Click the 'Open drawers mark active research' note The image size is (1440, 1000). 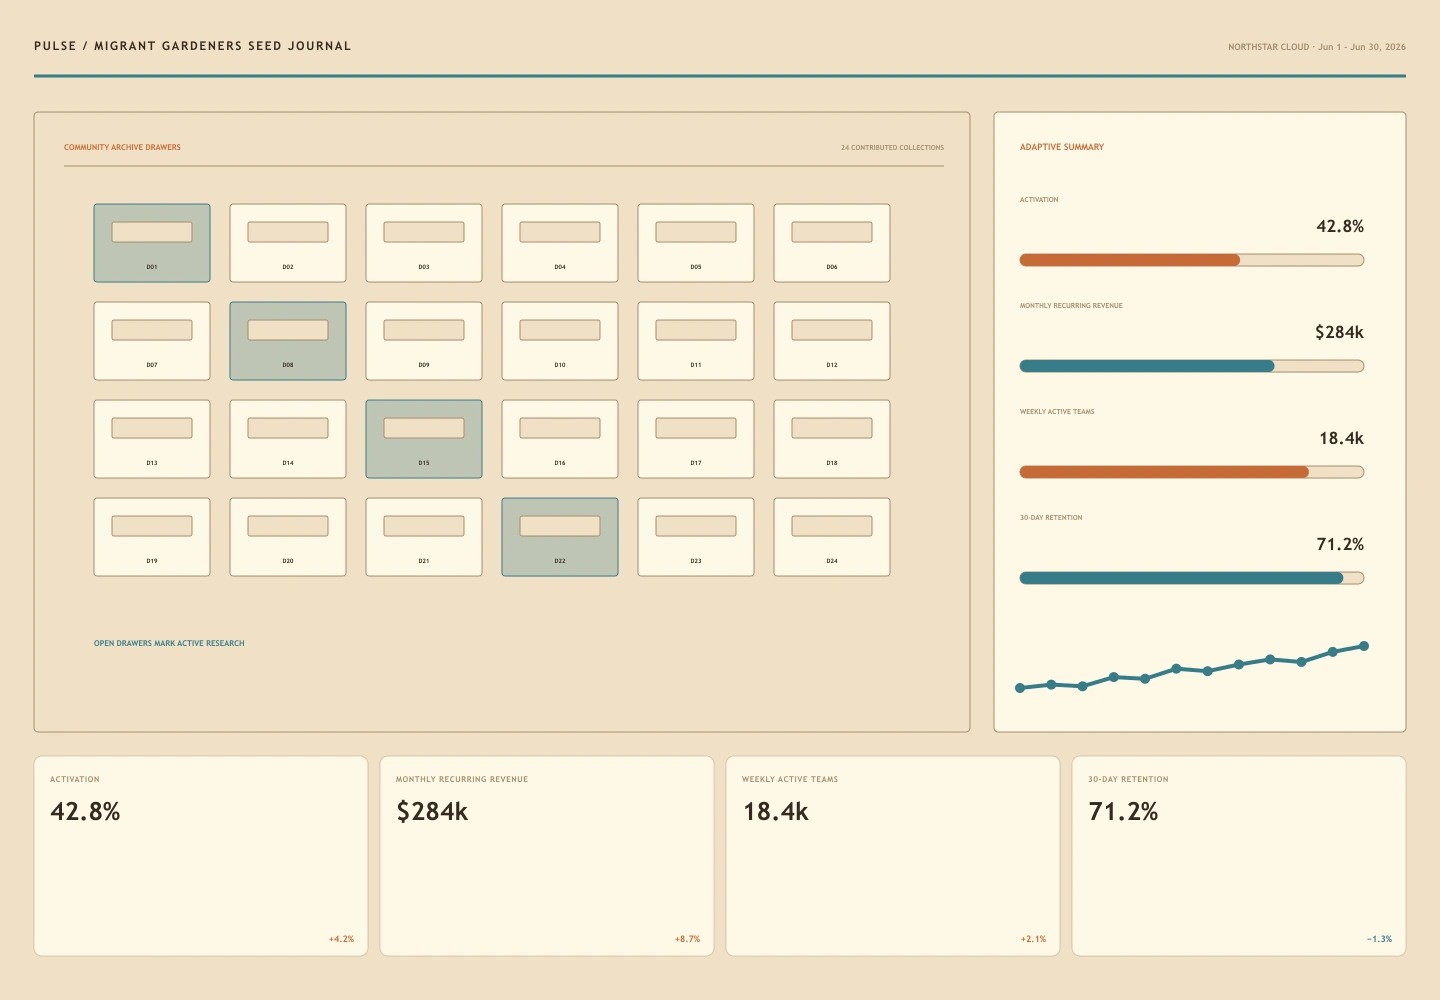(x=169, y=643)
